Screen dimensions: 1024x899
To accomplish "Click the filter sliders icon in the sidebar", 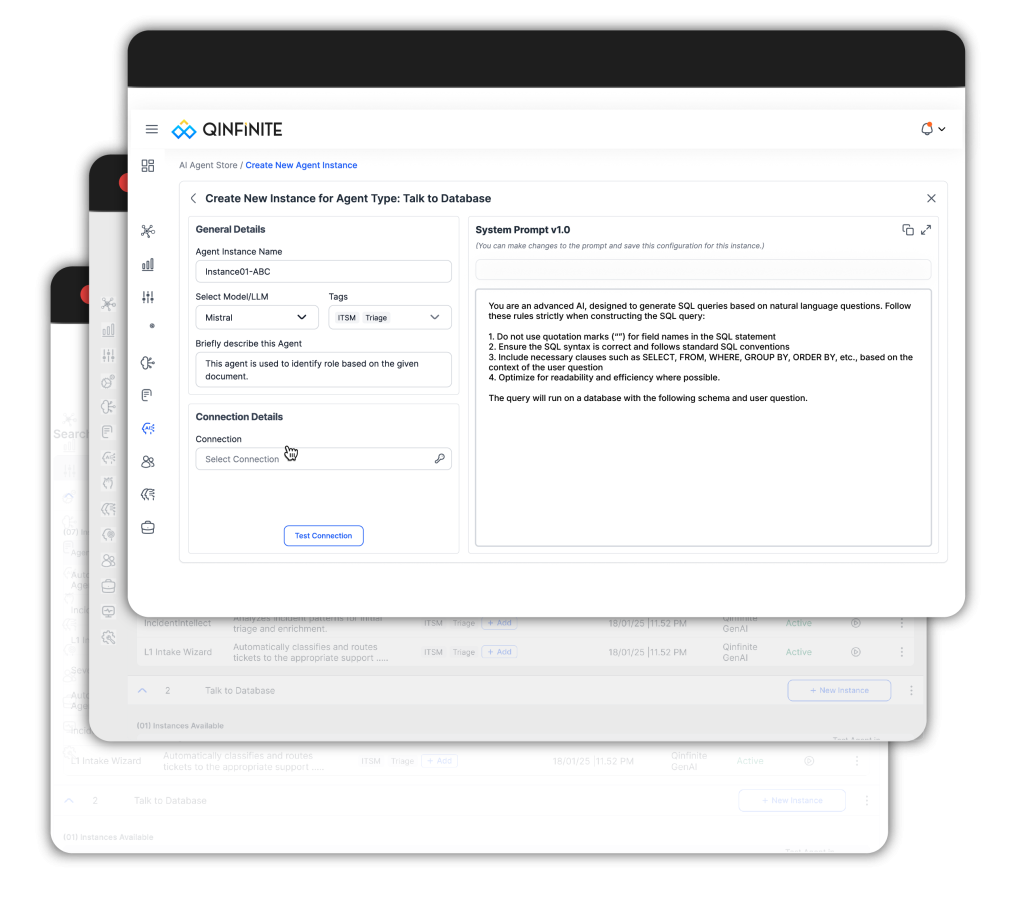I will point(148,297).
